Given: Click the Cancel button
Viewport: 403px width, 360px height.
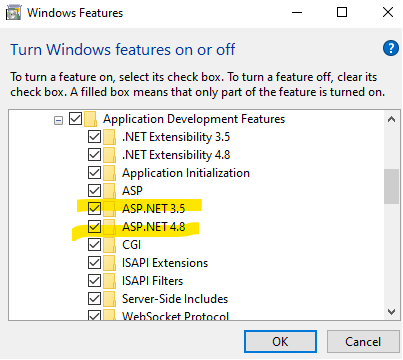Looking at the screenshot, I should click(363, 341).
